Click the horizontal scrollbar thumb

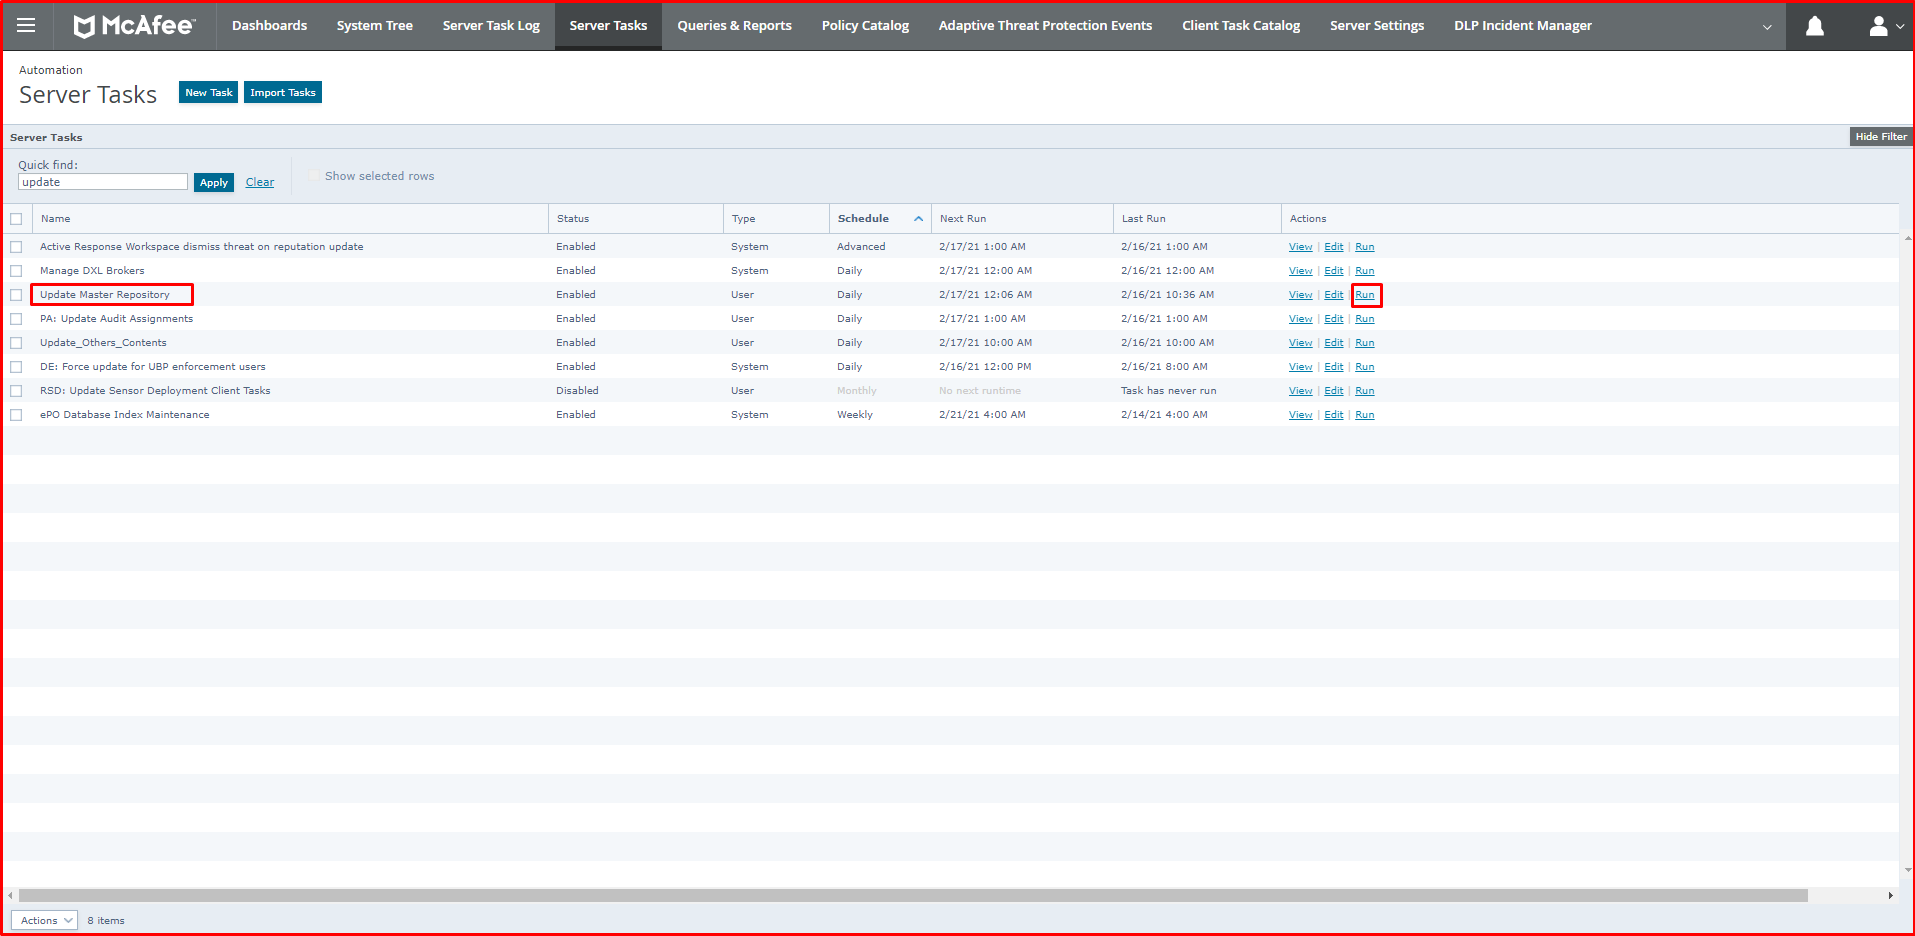(912, 895)
